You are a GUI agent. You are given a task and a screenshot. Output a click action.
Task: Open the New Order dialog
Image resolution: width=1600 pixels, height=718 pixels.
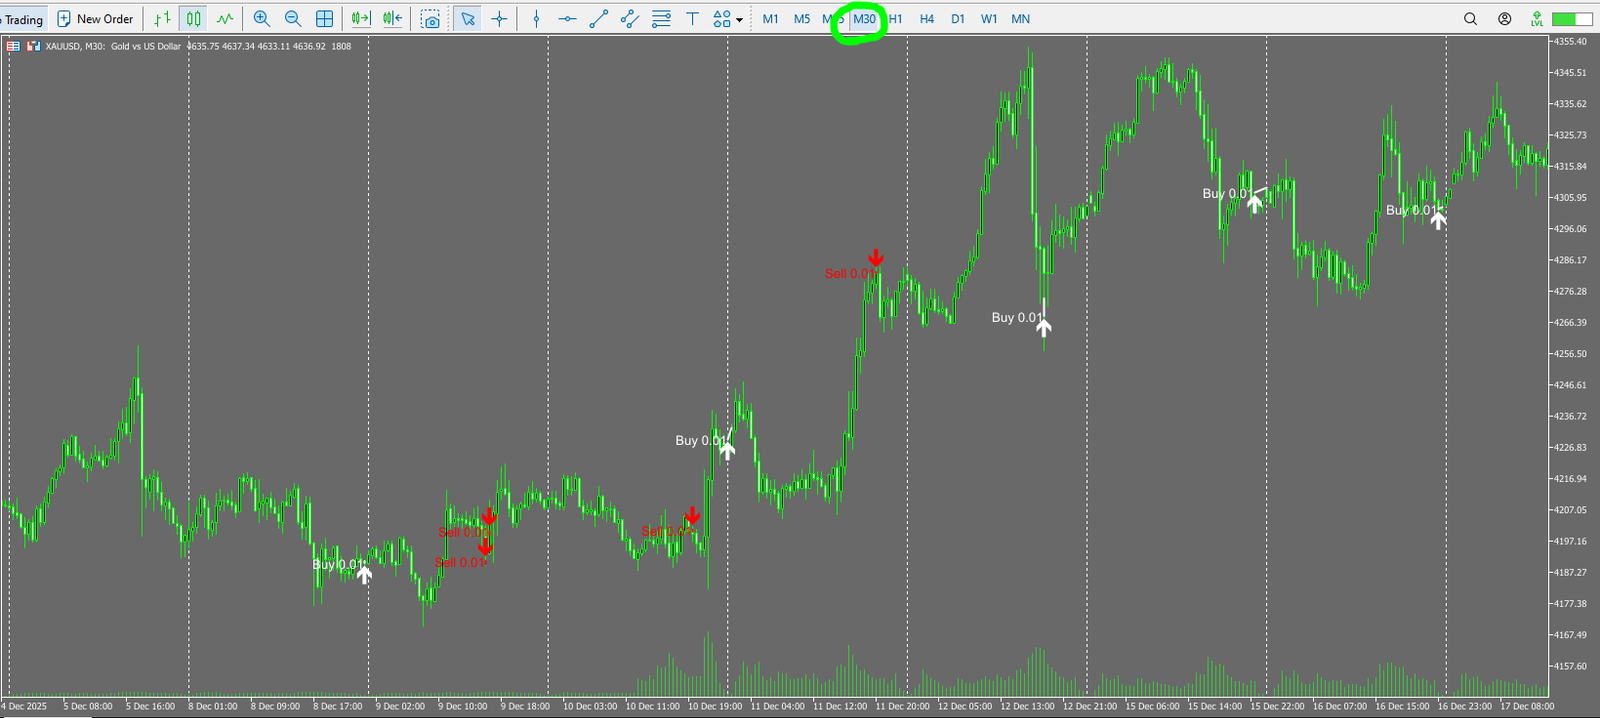pyautogui.click(x=95, y=19)
